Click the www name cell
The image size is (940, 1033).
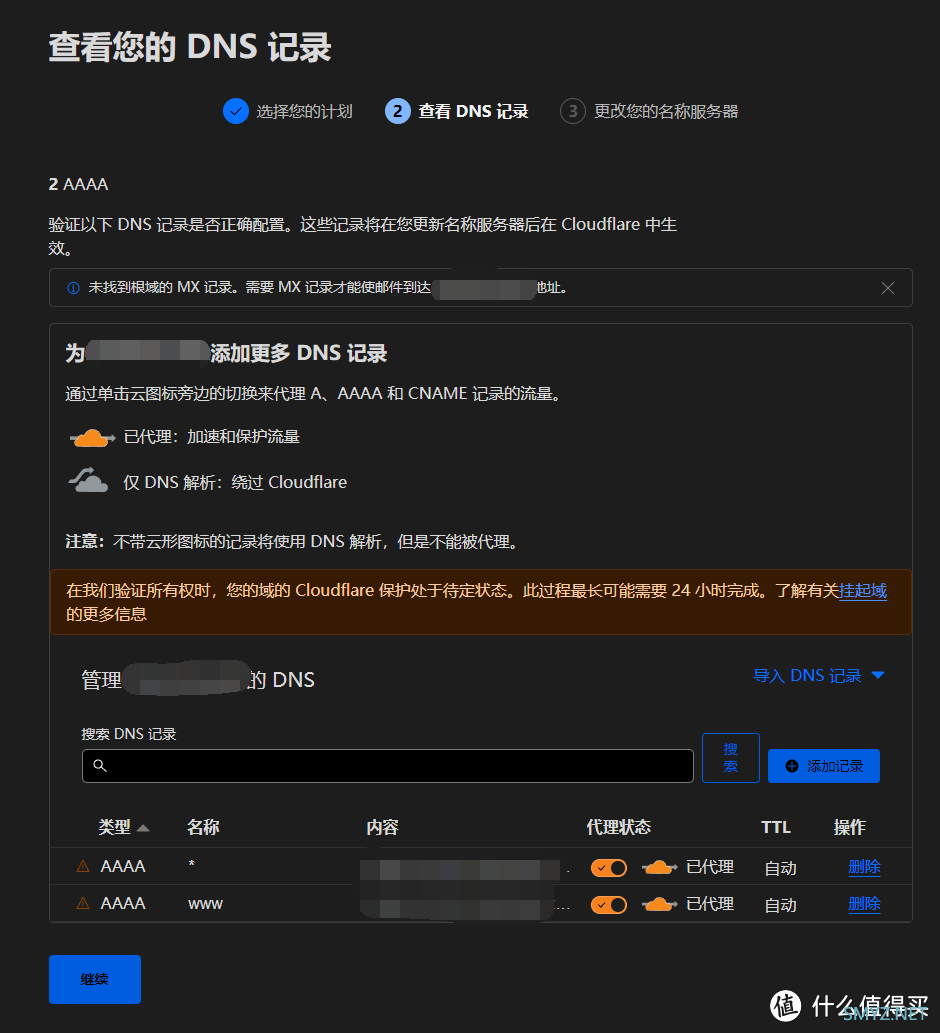click(206, 904)
